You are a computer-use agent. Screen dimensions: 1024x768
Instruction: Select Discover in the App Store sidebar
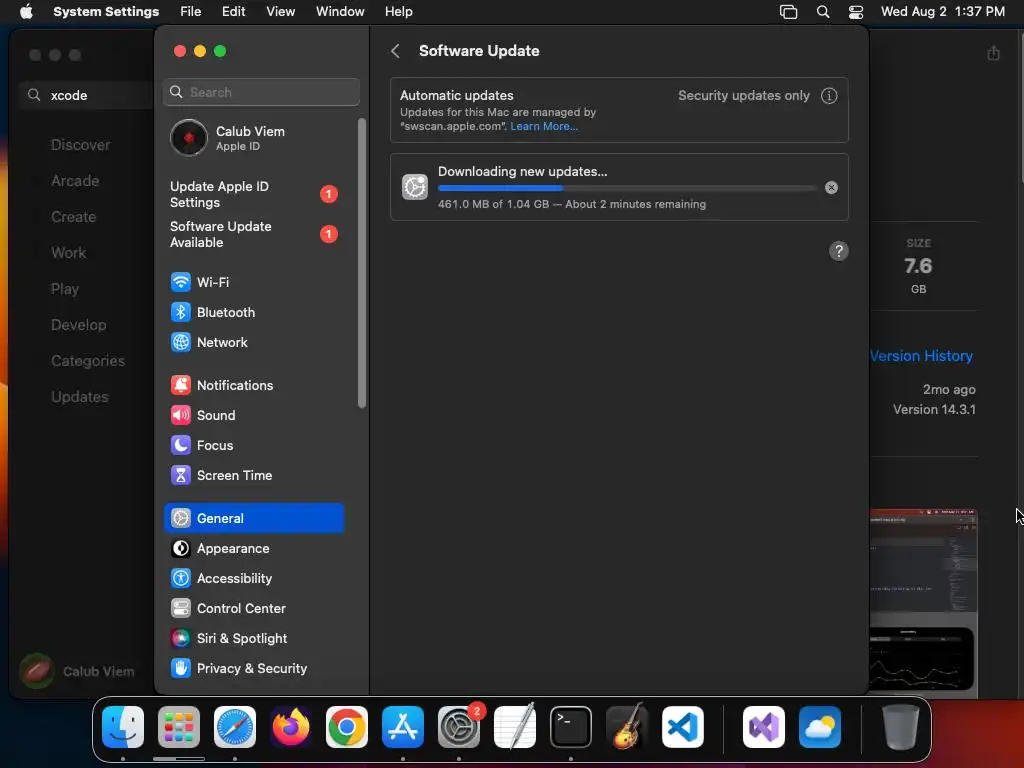tap(80, 145)
